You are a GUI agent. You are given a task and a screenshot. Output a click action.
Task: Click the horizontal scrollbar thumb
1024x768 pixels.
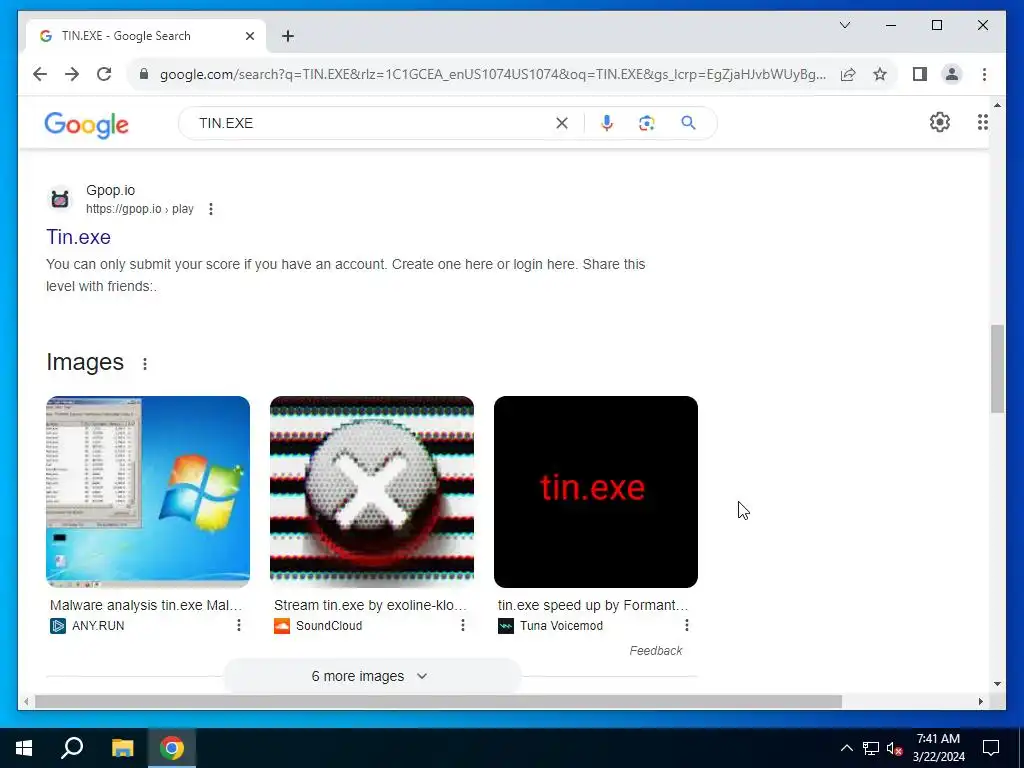(x=438, y=701)
